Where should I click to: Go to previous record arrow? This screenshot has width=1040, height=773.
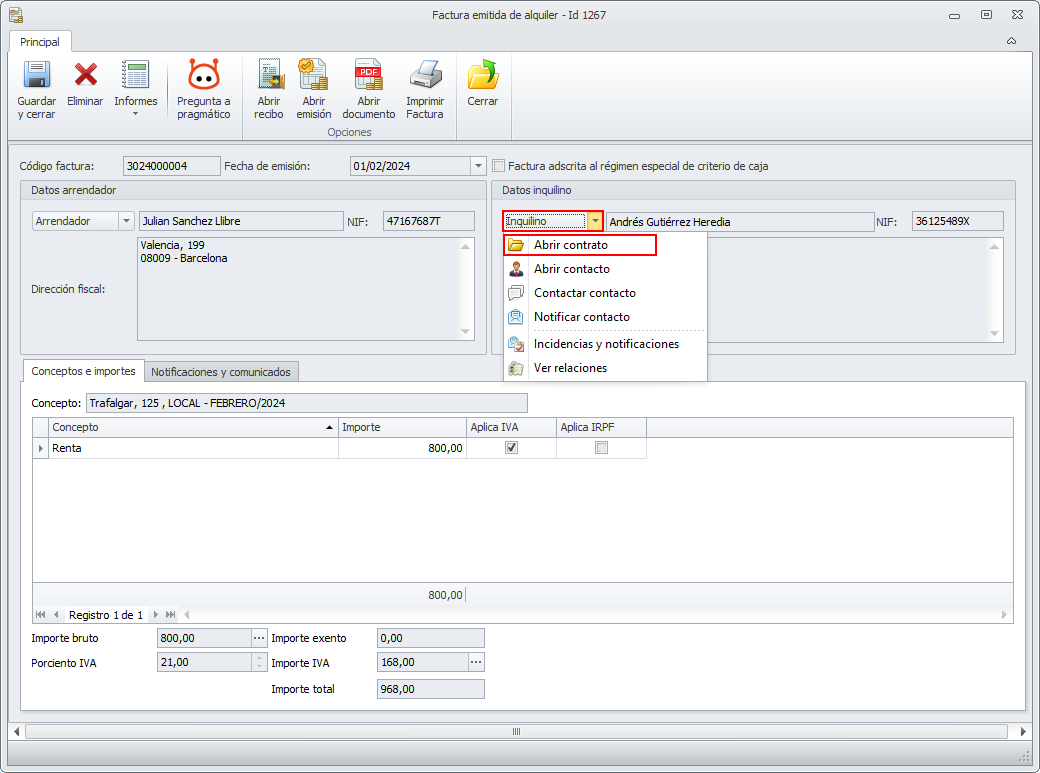coord(56,615)
